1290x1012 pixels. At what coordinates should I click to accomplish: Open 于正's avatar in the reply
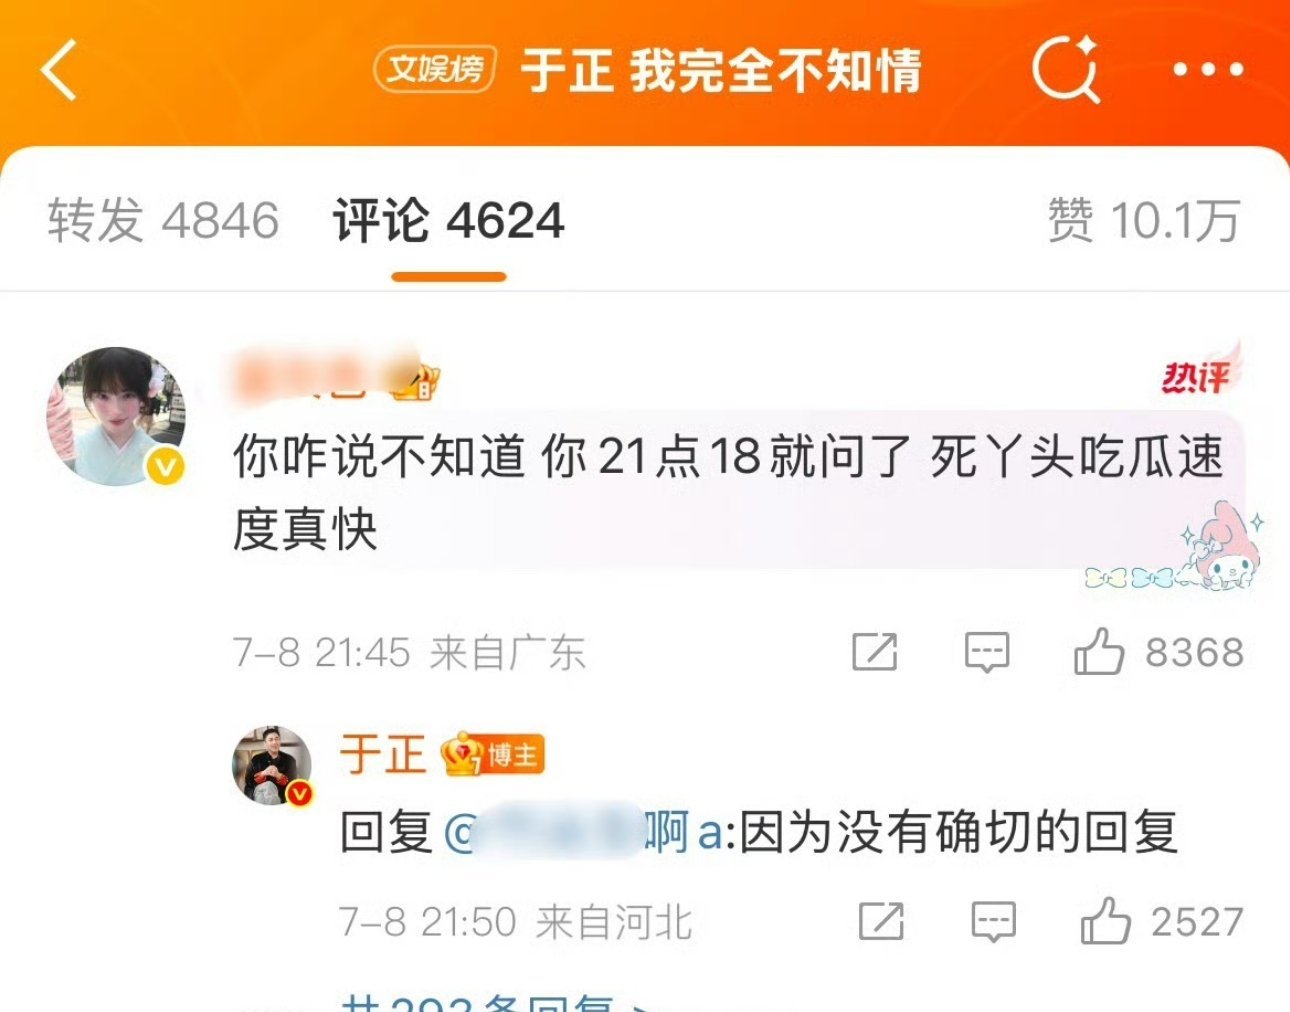pyautogui.click(x=272, y=765)
